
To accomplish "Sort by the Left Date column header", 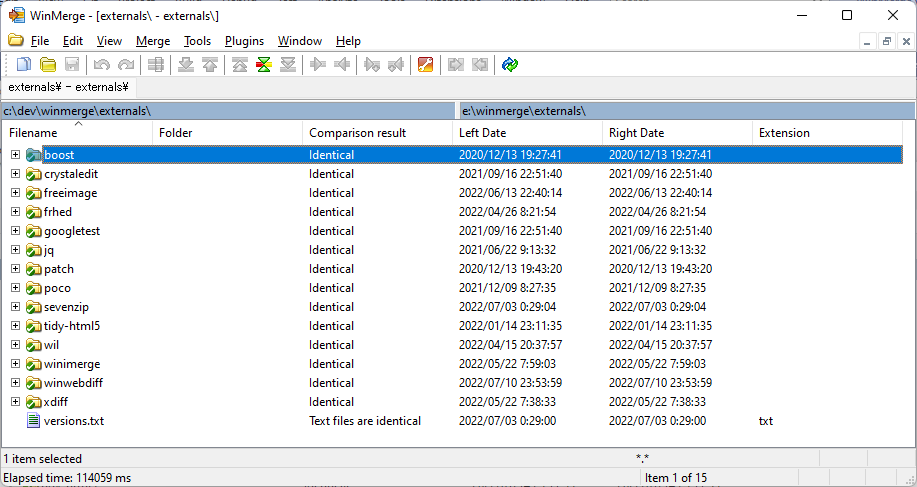I will click(528, 133).
